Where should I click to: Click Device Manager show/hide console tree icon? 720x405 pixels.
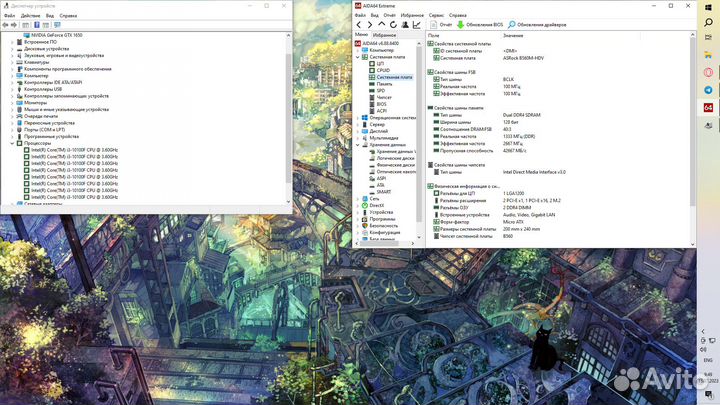pyautogui.click(x=26, y=25)
